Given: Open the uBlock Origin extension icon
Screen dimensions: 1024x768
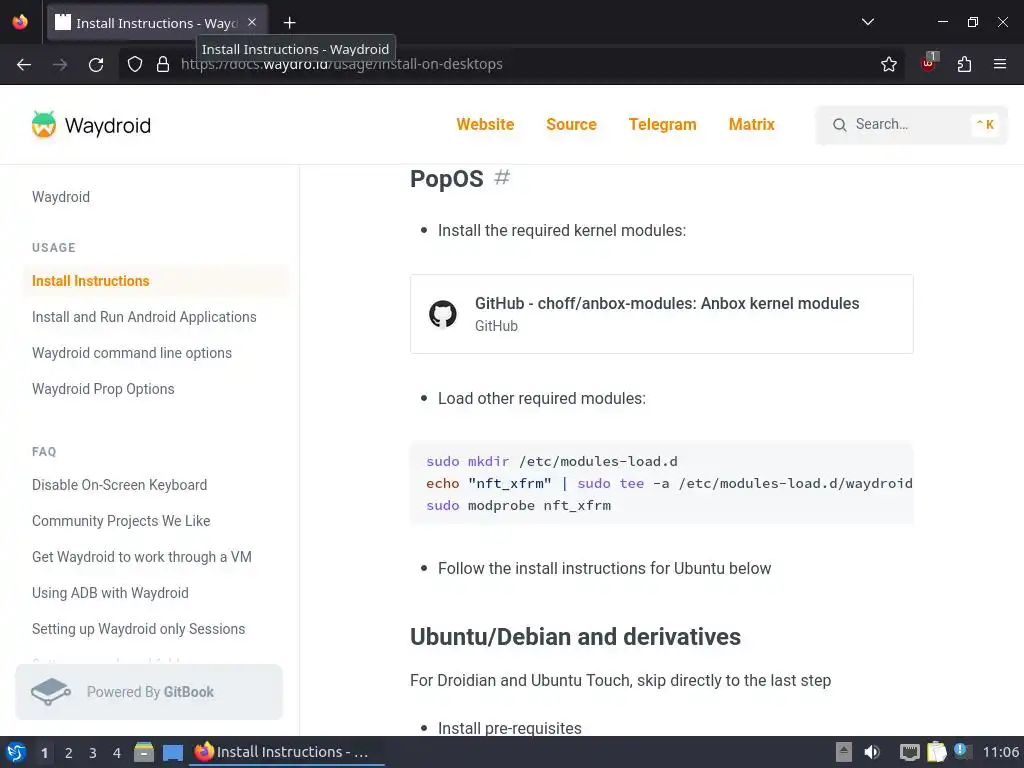Looking at the screenshot, I should click(928, 63).
